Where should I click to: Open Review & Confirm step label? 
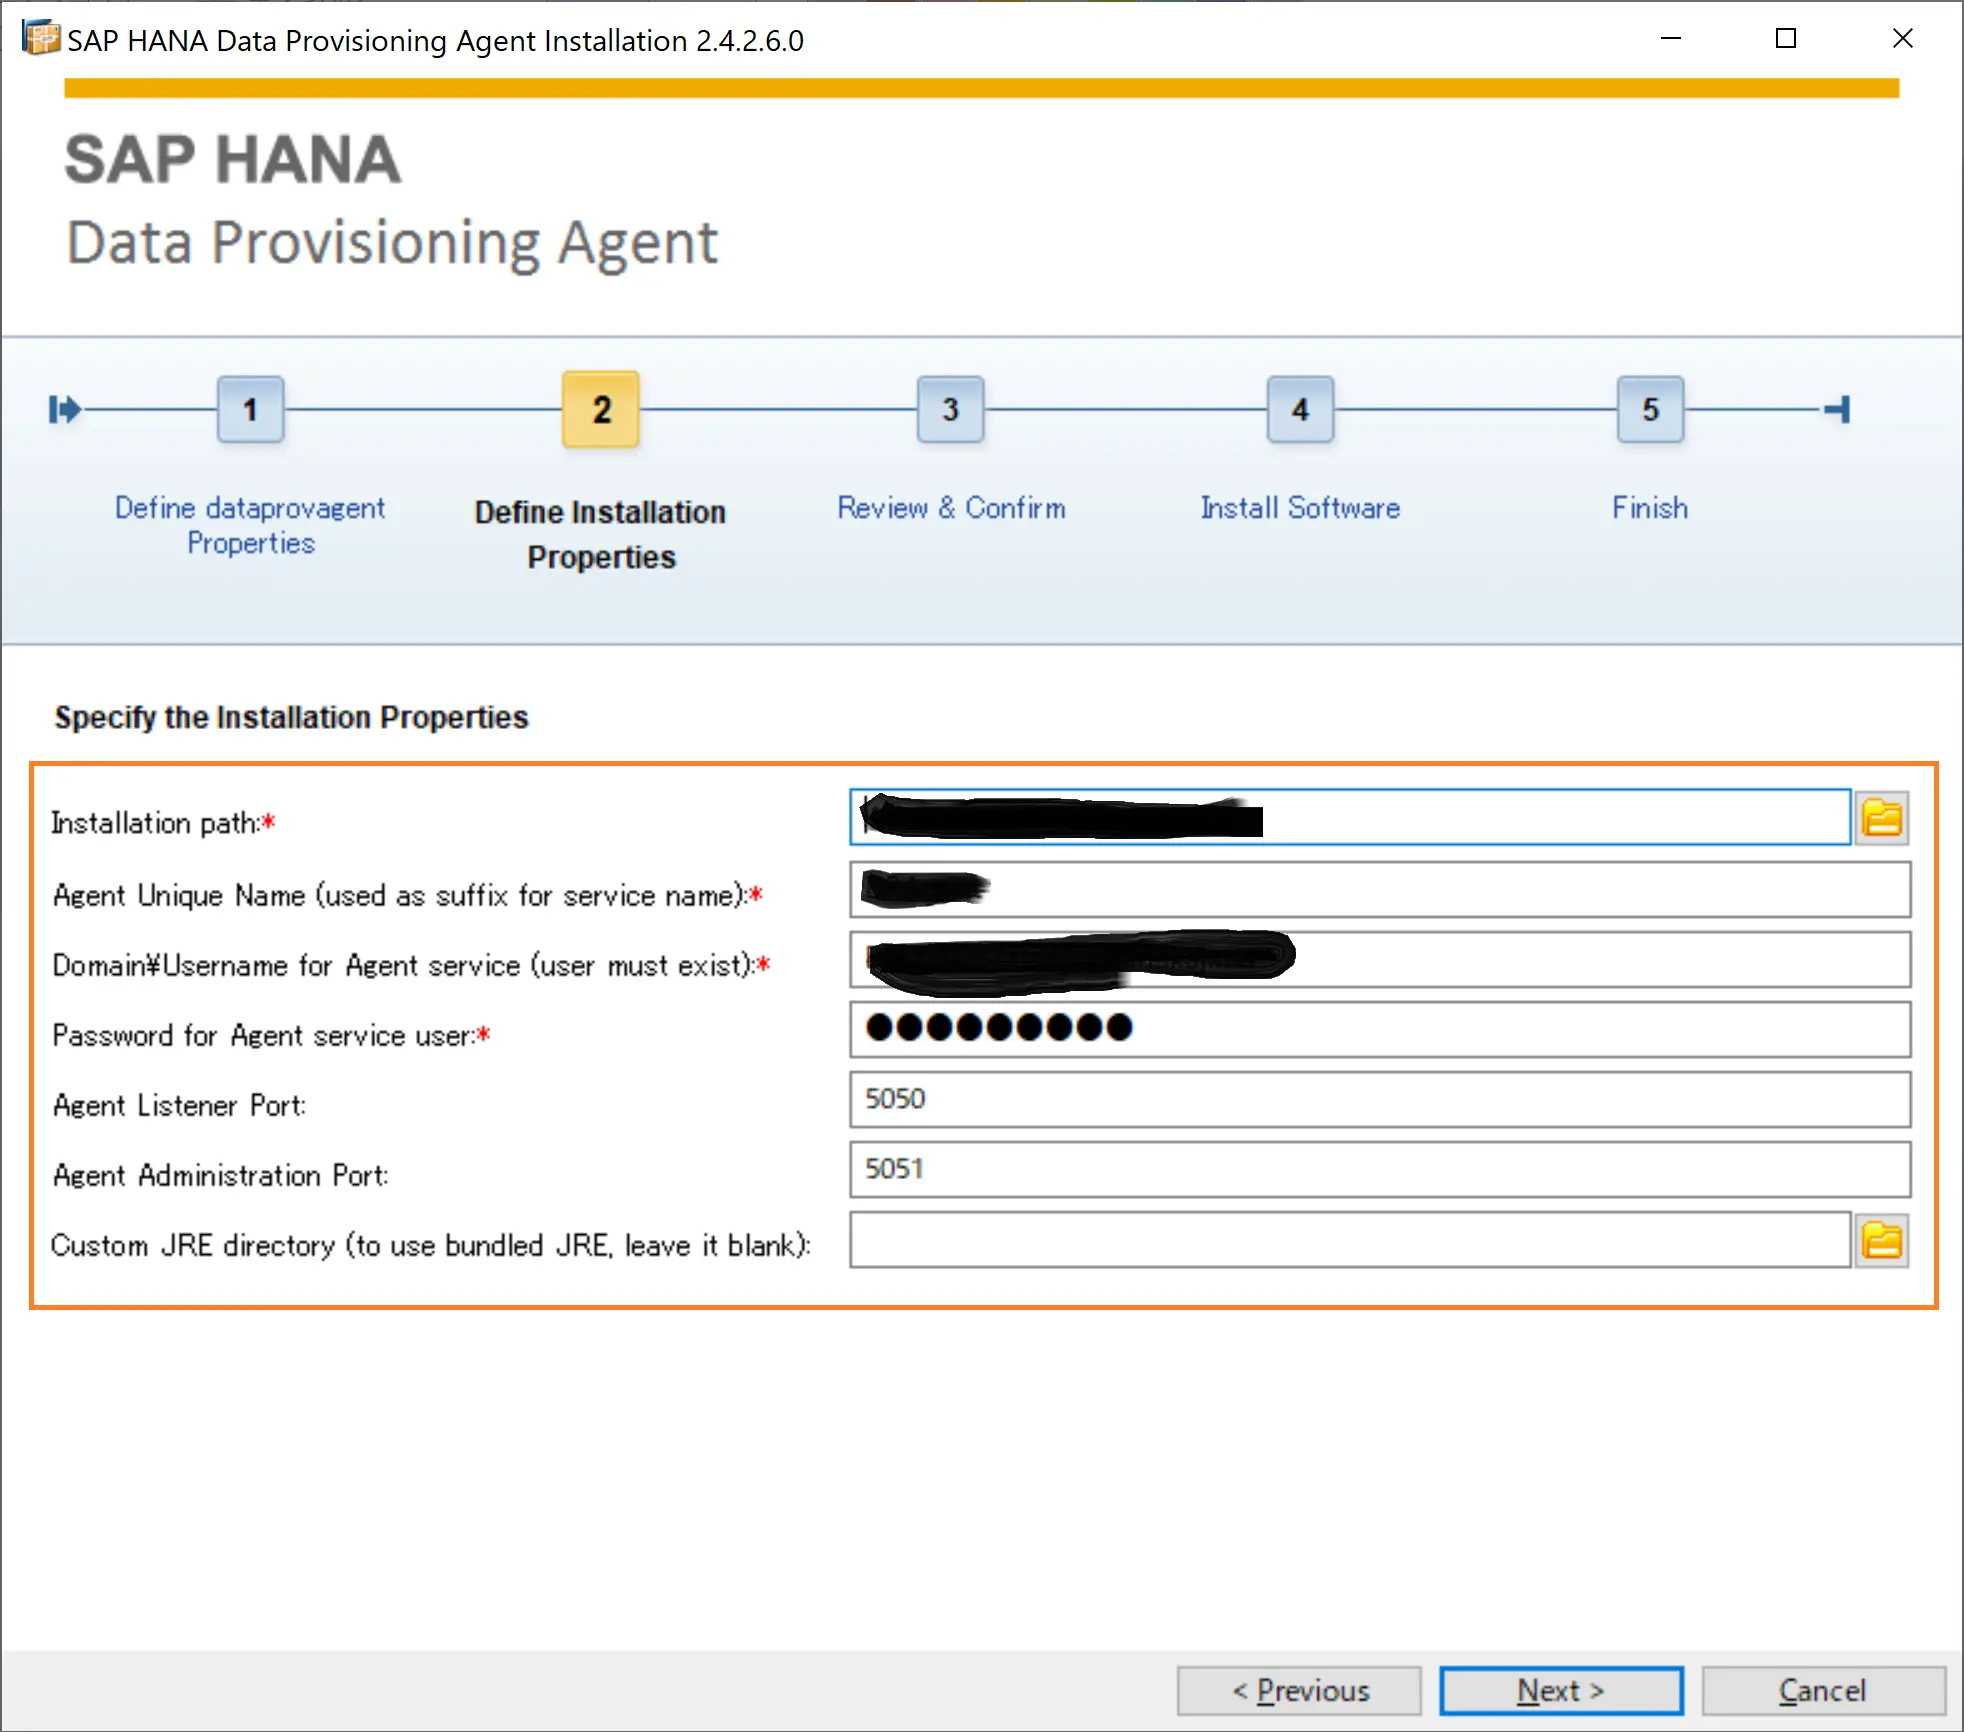(951, 508)
